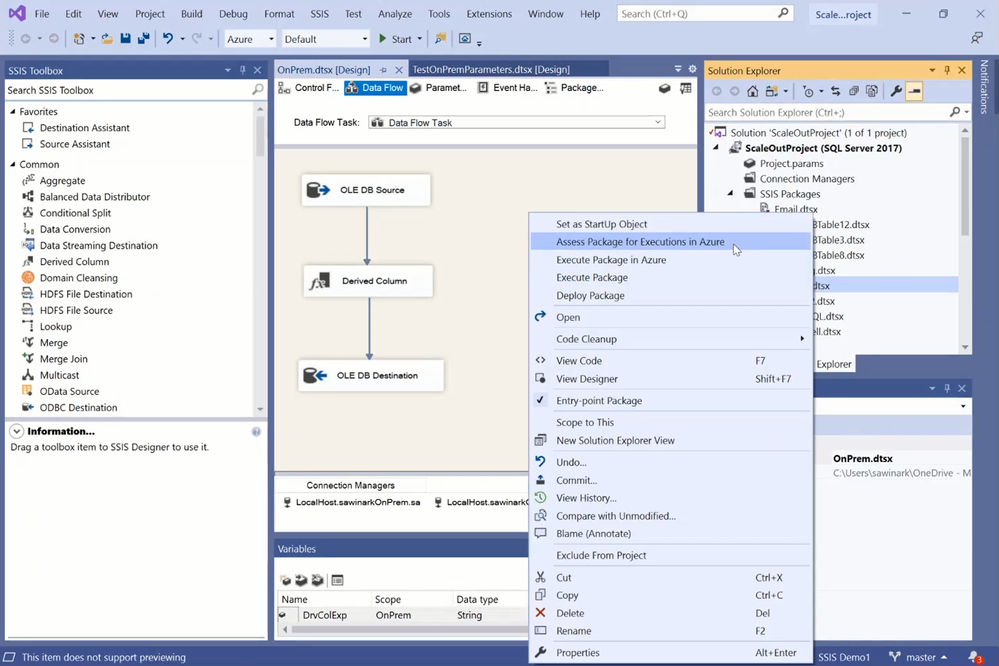Image resolution: width=999 pixels, height=666 pixels.
Task: Switch to Control Flow tab
Action: pyautogui.click(x=309, y=88)
